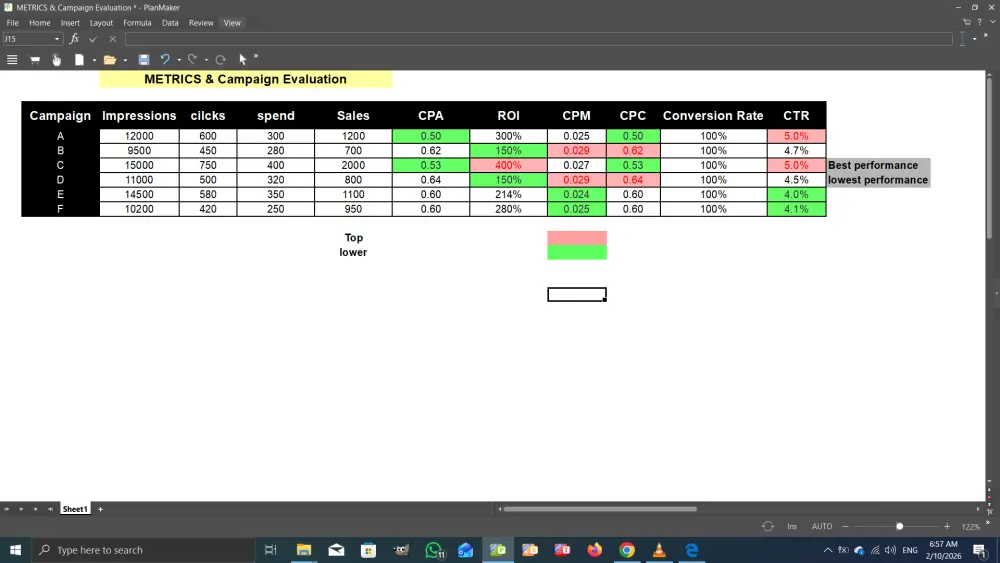Open the Insert menu
The width and height of the screenshot is (1000, 563).
tap(70, 23)
